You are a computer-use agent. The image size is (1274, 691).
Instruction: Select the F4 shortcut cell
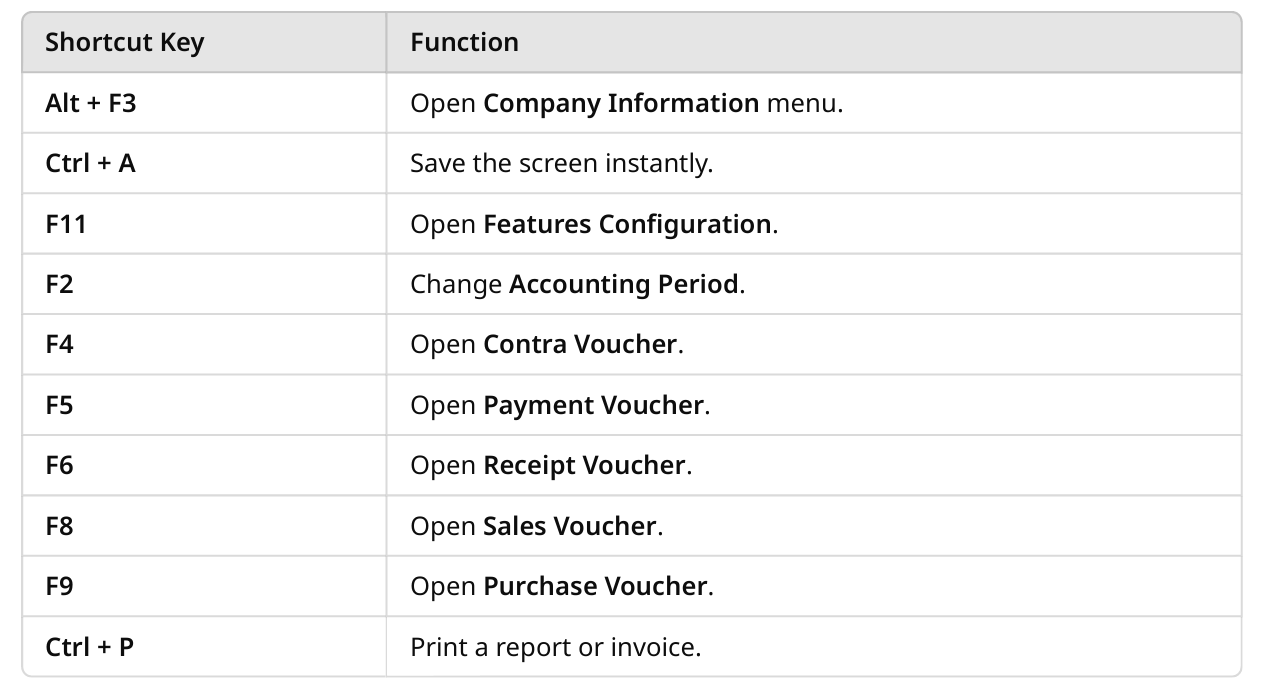[204, 344]
